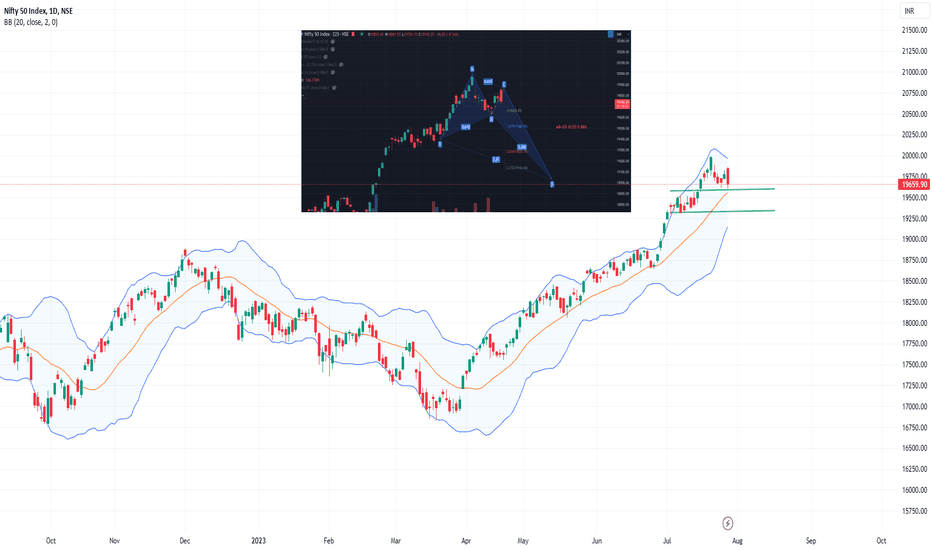Click the 18000.00 price axis label
Image resolution: width=932 pixels, height=550 pixels.
tap(915, 323)
